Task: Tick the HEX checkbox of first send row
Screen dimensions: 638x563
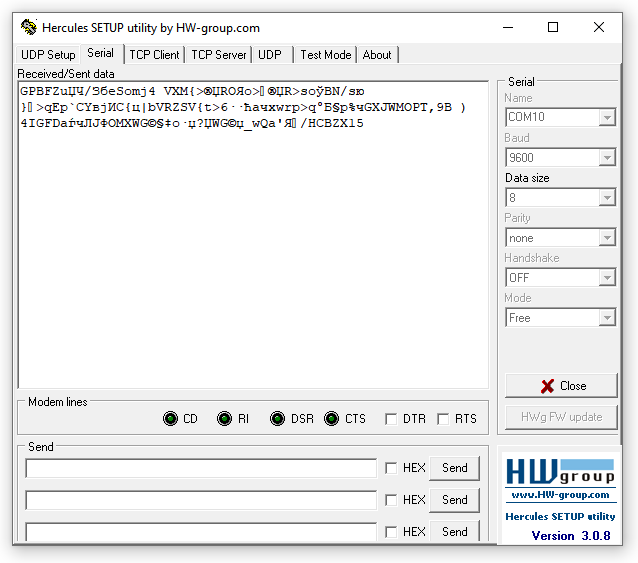Action: (x=391, y=468)
